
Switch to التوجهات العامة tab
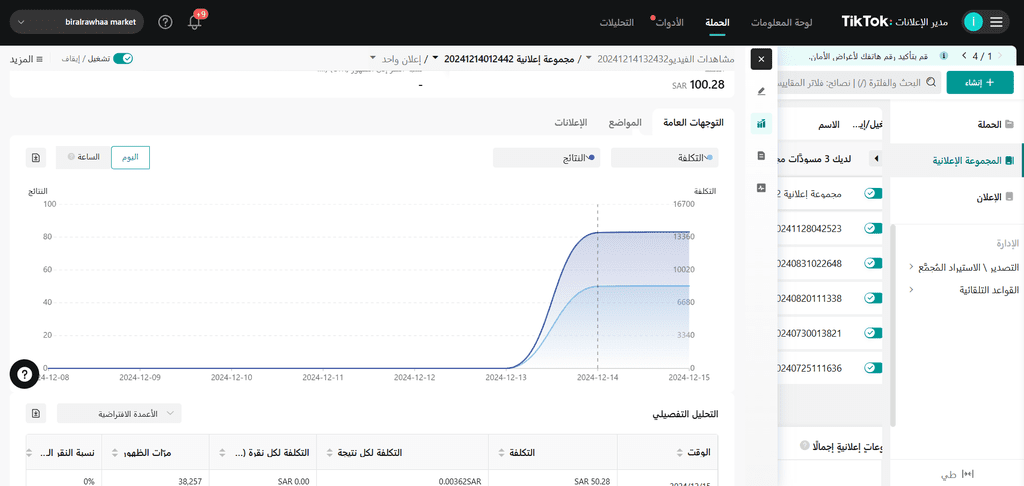coord(692,123)
